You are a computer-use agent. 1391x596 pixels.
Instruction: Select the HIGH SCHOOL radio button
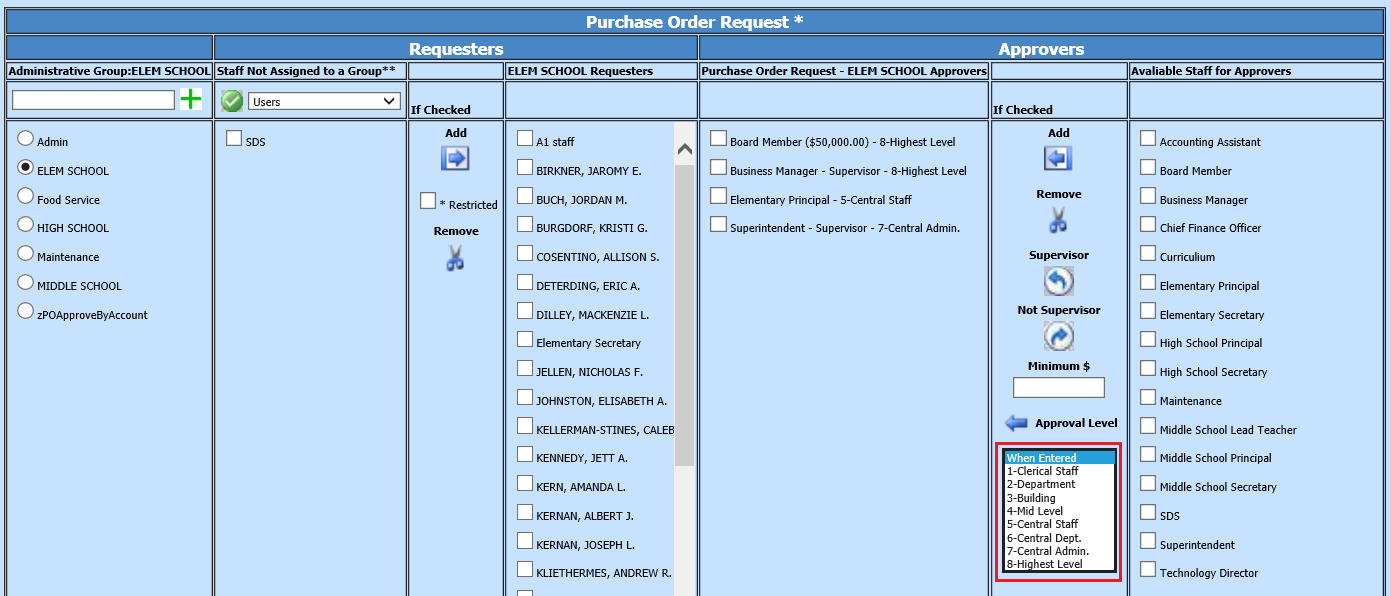click(x=26, y=226)
